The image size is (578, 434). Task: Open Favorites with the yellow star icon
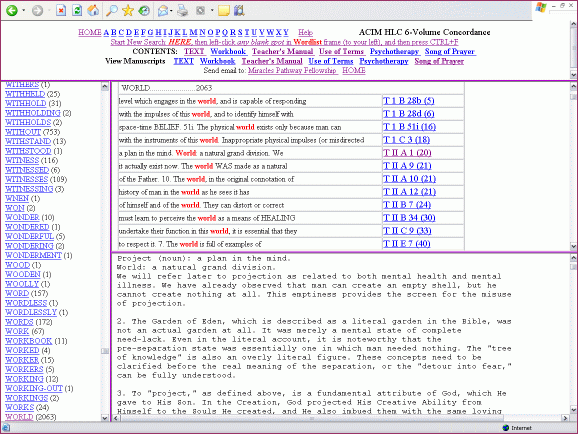click(x=128, y=11)
